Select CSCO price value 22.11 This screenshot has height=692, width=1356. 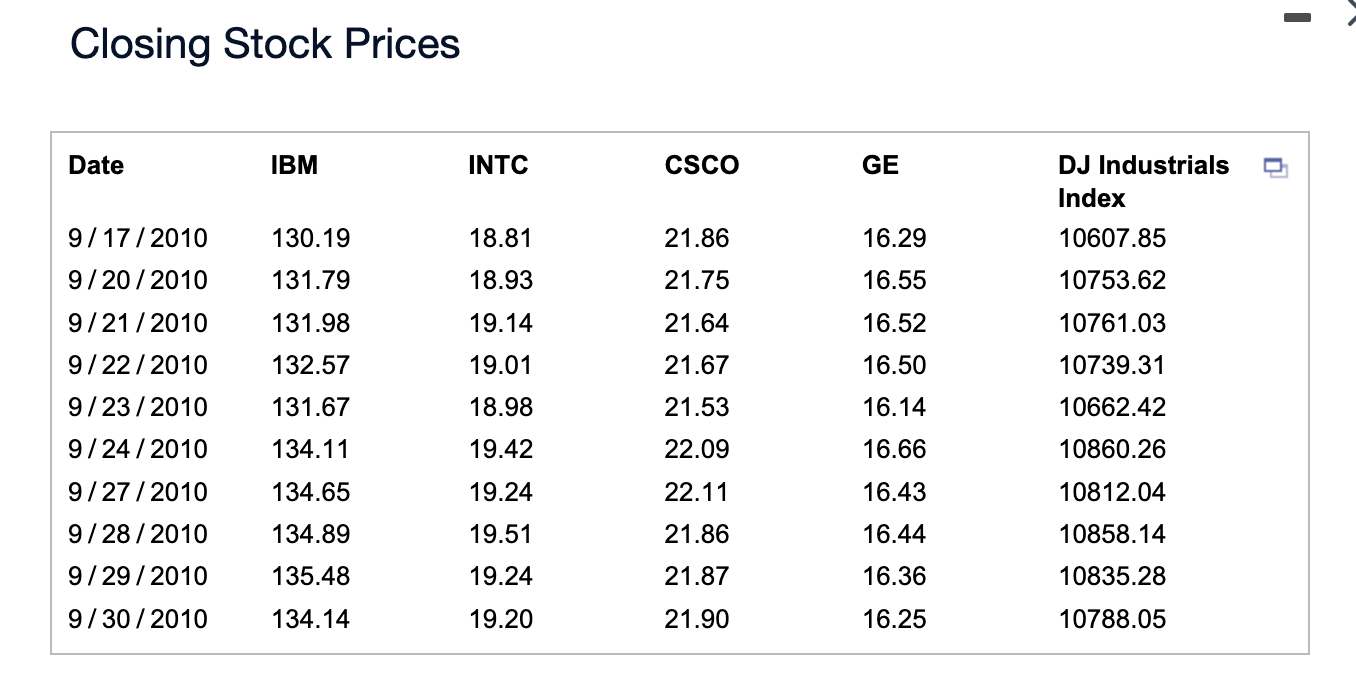(x=696, y=492)
